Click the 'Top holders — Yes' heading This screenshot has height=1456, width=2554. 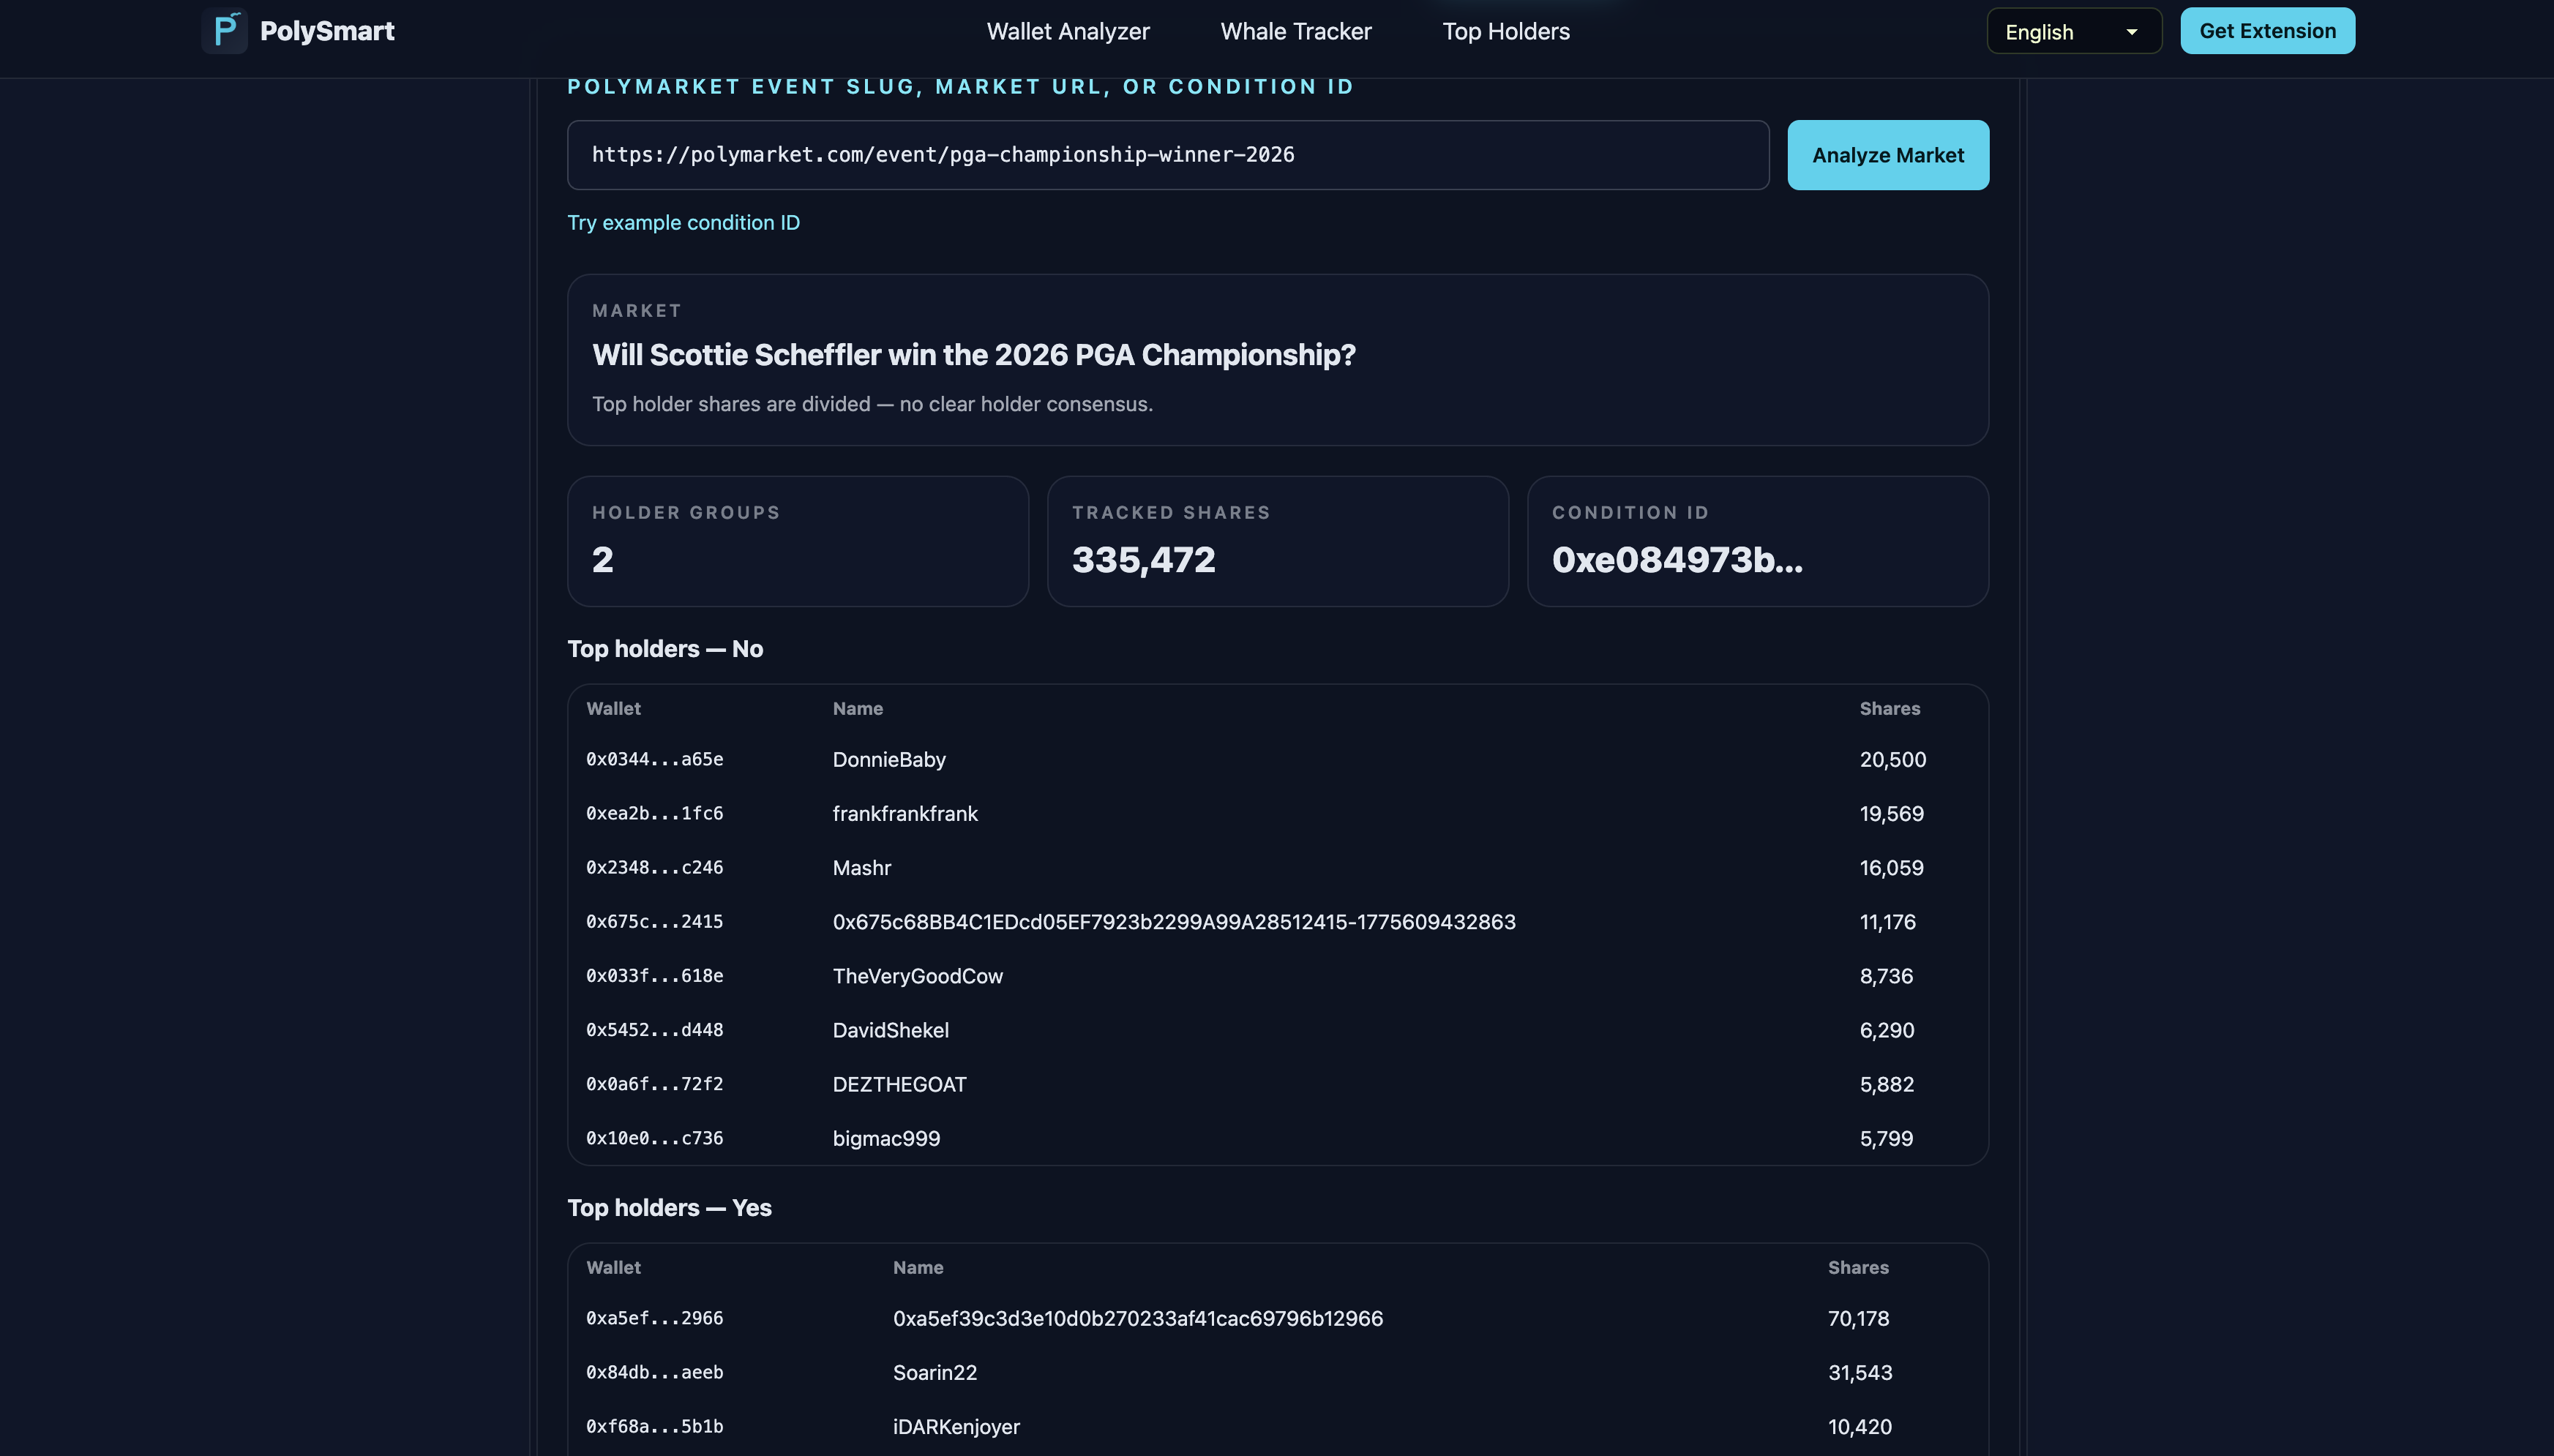point(669,1208)
